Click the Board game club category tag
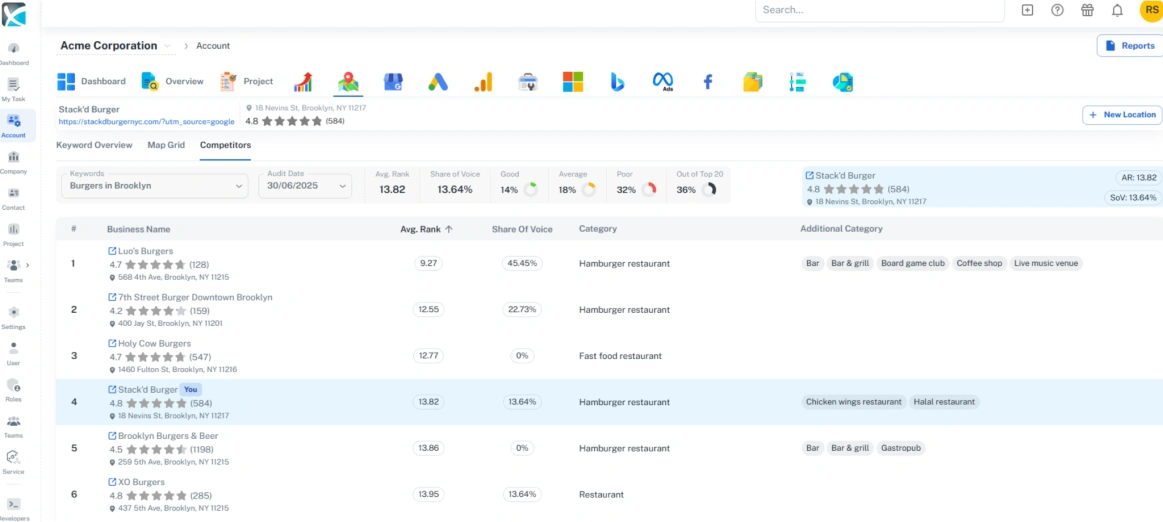This screenshot has height=522, width=1163. tap(912, 263)
